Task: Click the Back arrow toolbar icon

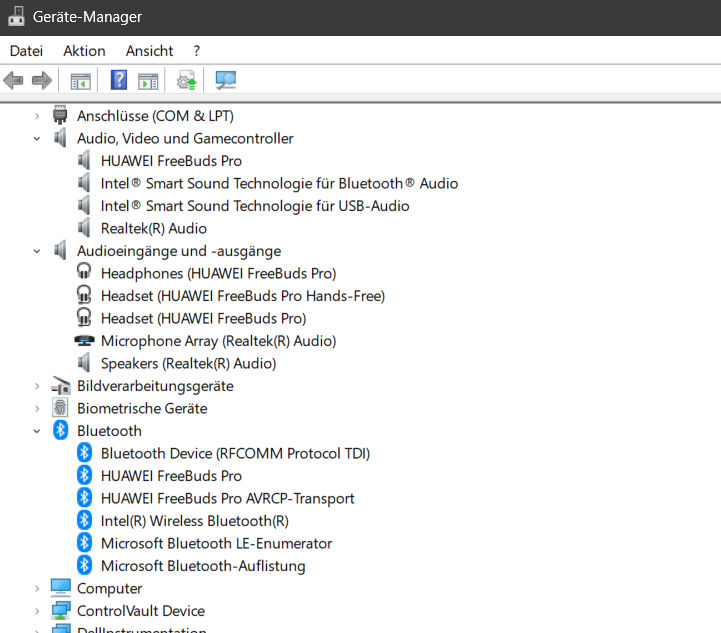Action: pyautogui.click(x=13, y=80)
